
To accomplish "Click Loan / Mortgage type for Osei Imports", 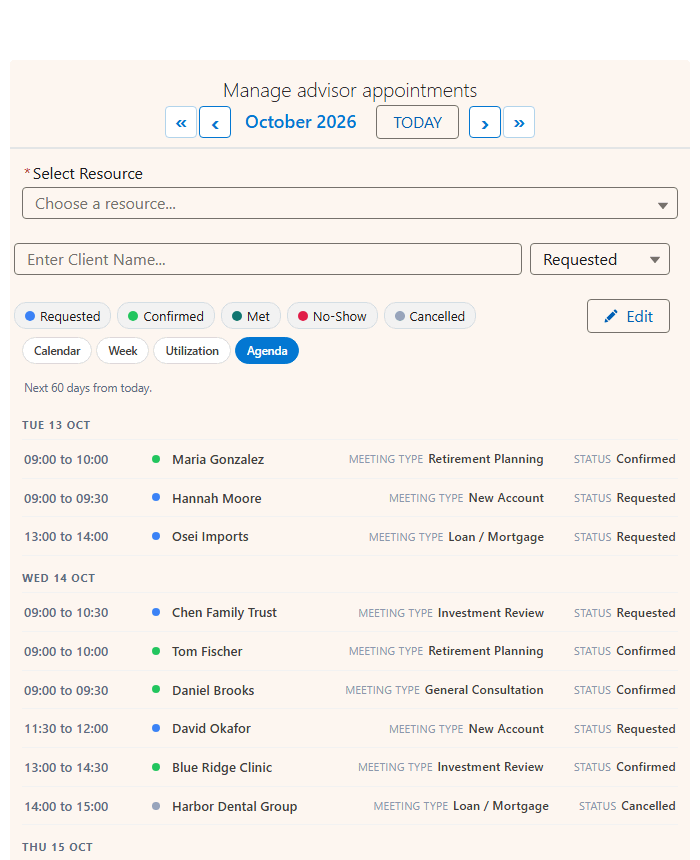I will pos(496,536).
